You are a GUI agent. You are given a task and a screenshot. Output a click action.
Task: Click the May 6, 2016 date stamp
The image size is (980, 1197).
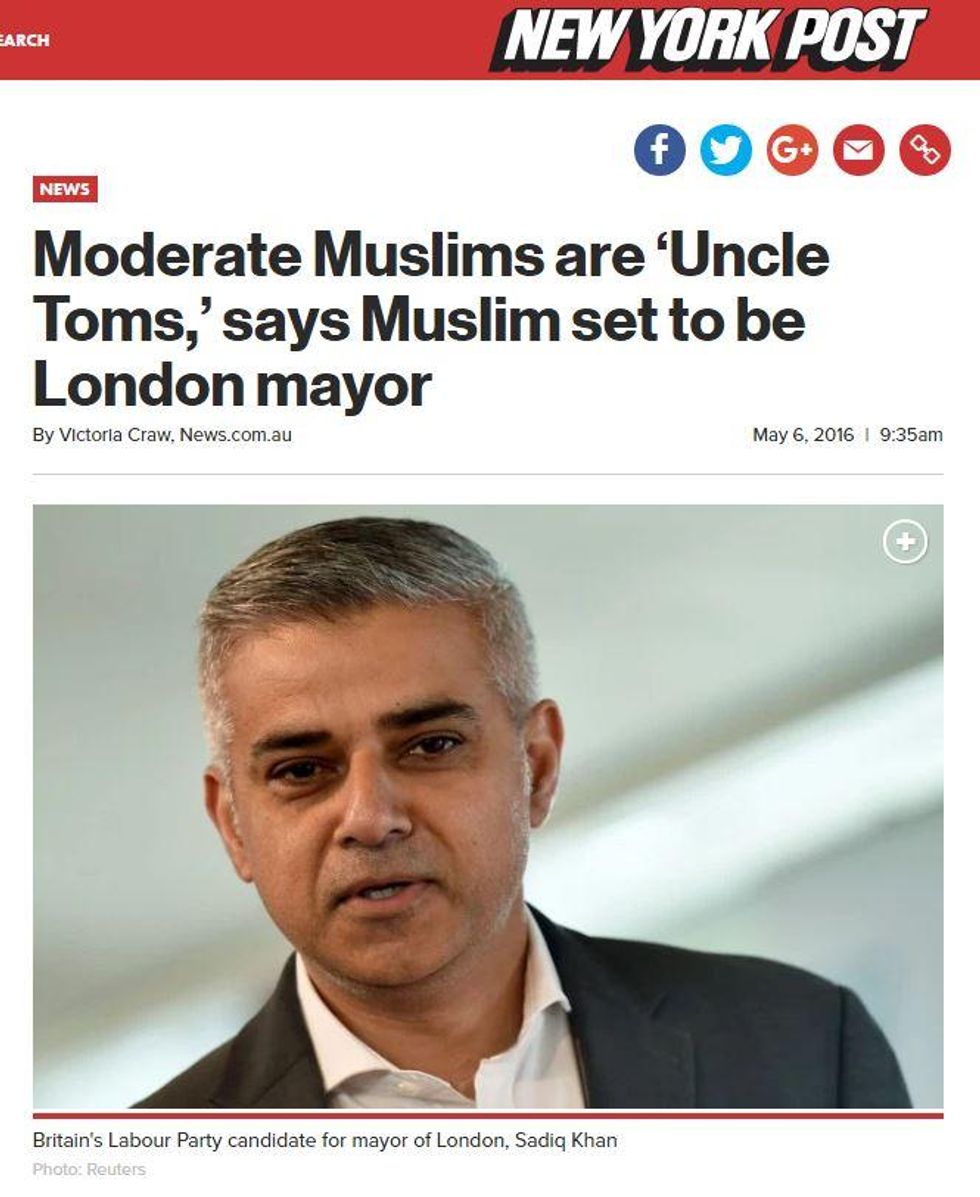(x=803, y=435)
